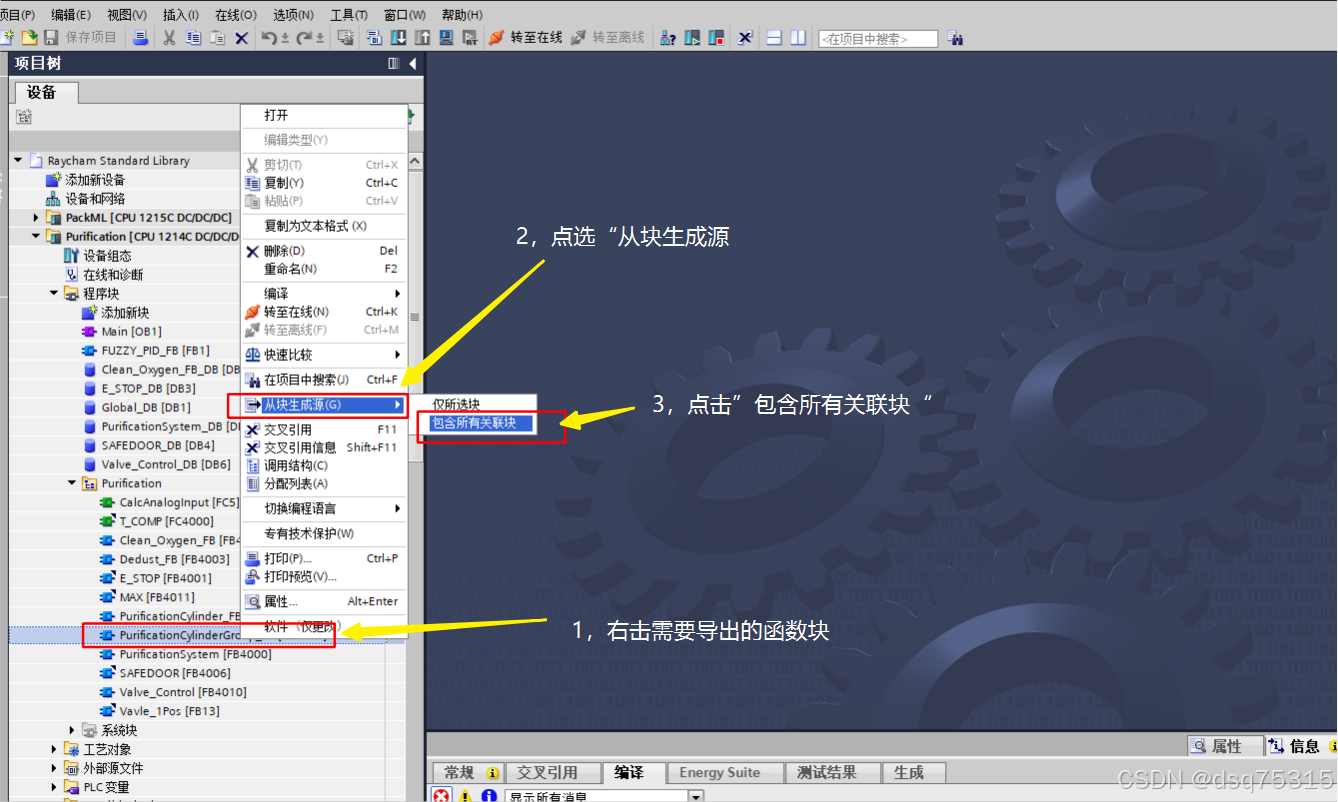Expand the 外部源文件 folder
This screenshot has width=1338, height=802.
(54, 768)
